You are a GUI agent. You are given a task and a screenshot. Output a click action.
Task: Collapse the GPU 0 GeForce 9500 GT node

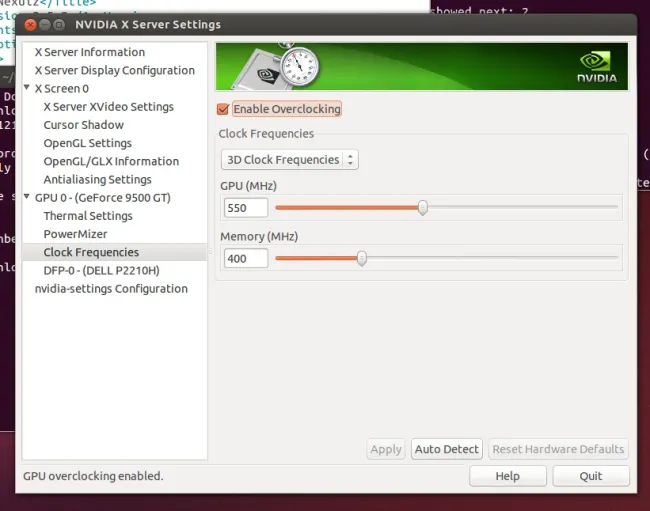click(x=27, y=196)
